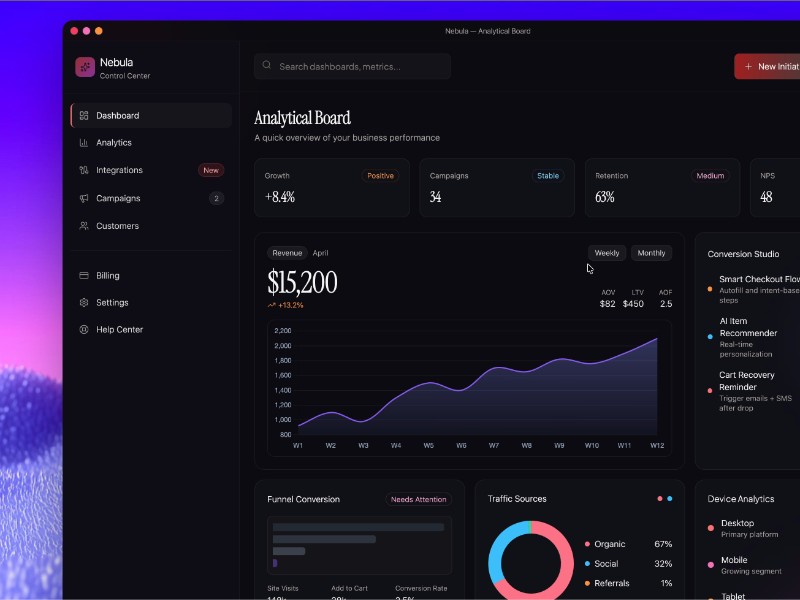Screen dimensions: 800x600
Task: Switch revenue view to Monthly
Action: [x=652, y=253]
